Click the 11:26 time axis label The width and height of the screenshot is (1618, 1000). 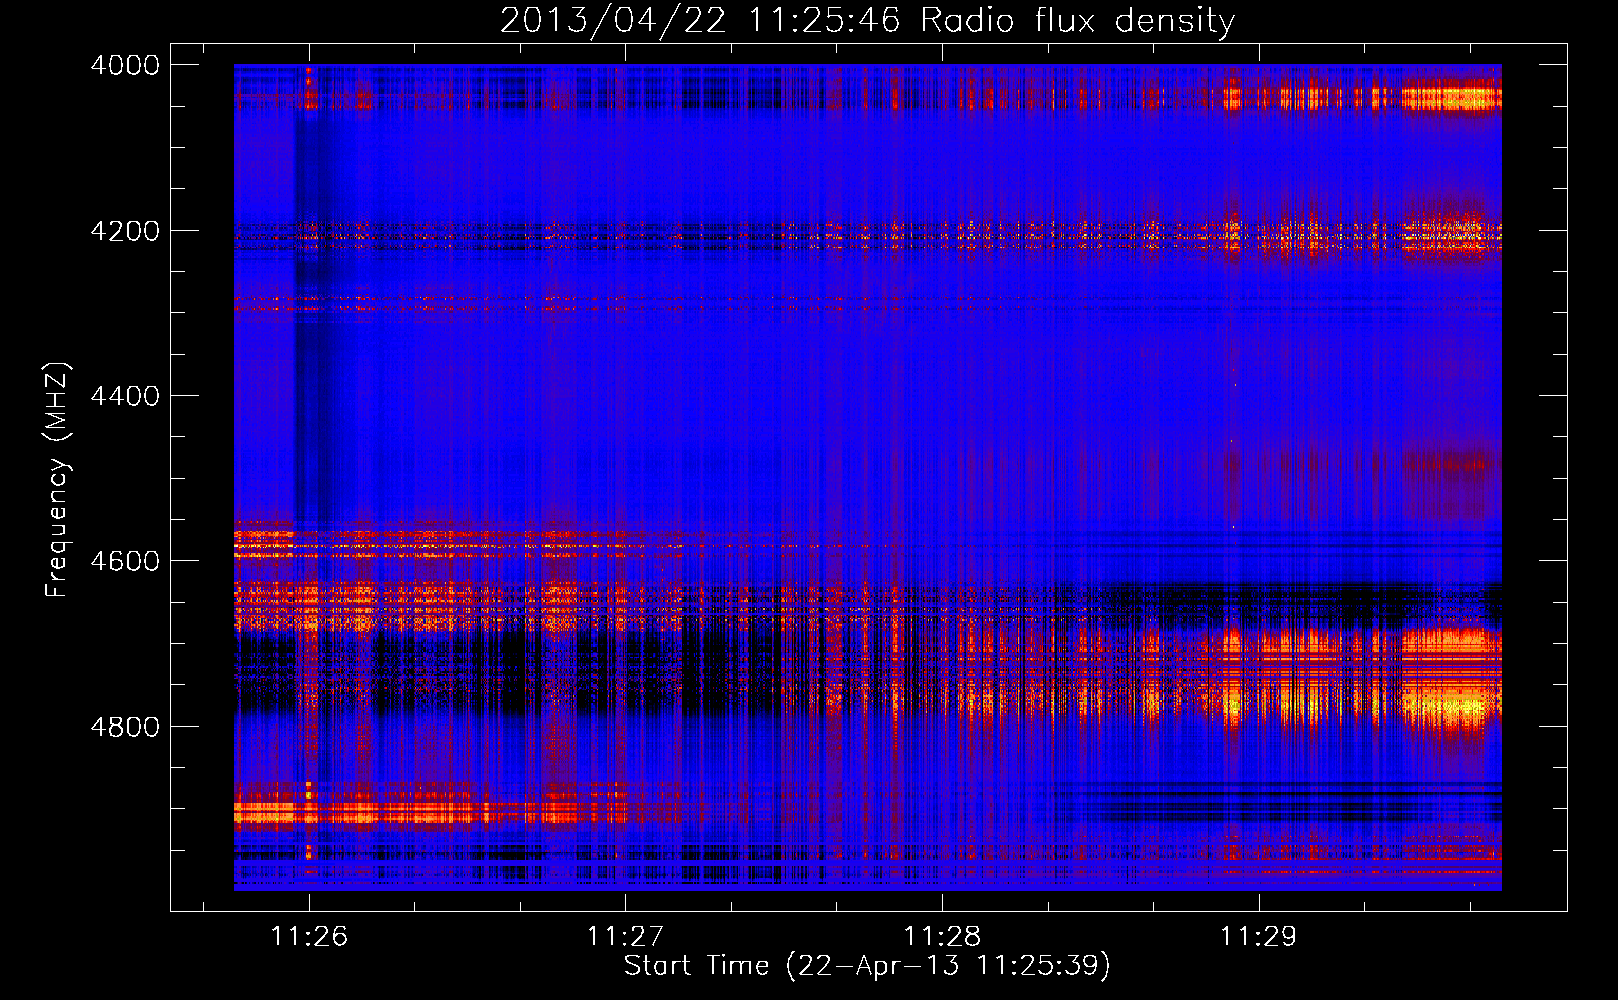(x=309, y=936)
